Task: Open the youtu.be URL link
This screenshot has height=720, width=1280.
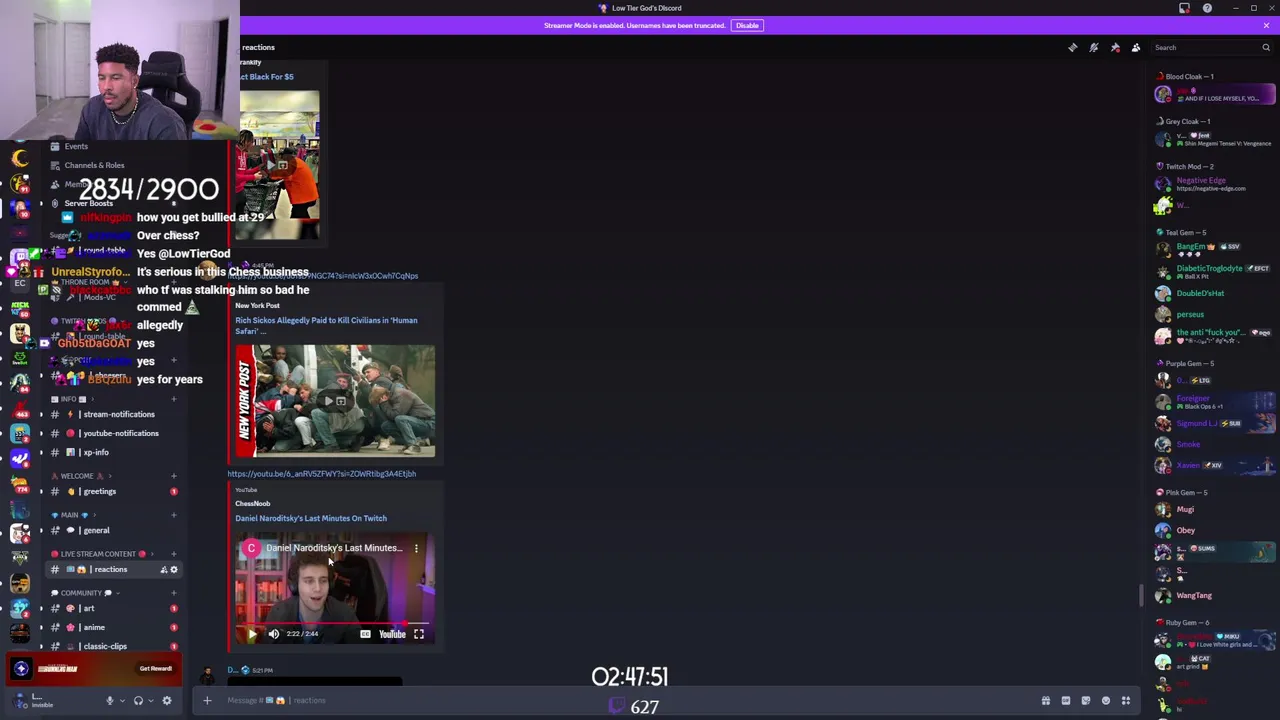Action: click(x=321, y=474)
